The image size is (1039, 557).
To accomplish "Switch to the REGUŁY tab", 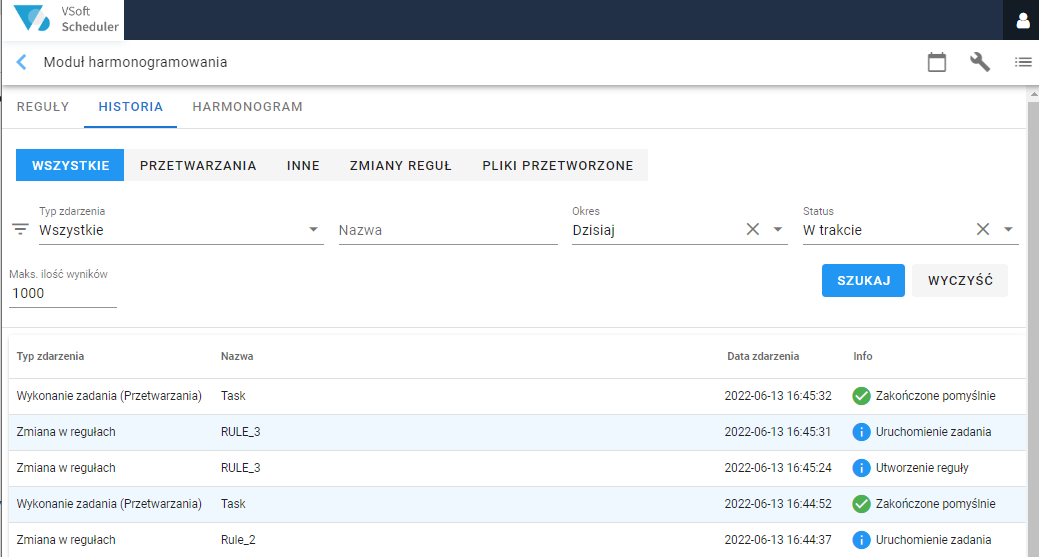I will 43,107.
